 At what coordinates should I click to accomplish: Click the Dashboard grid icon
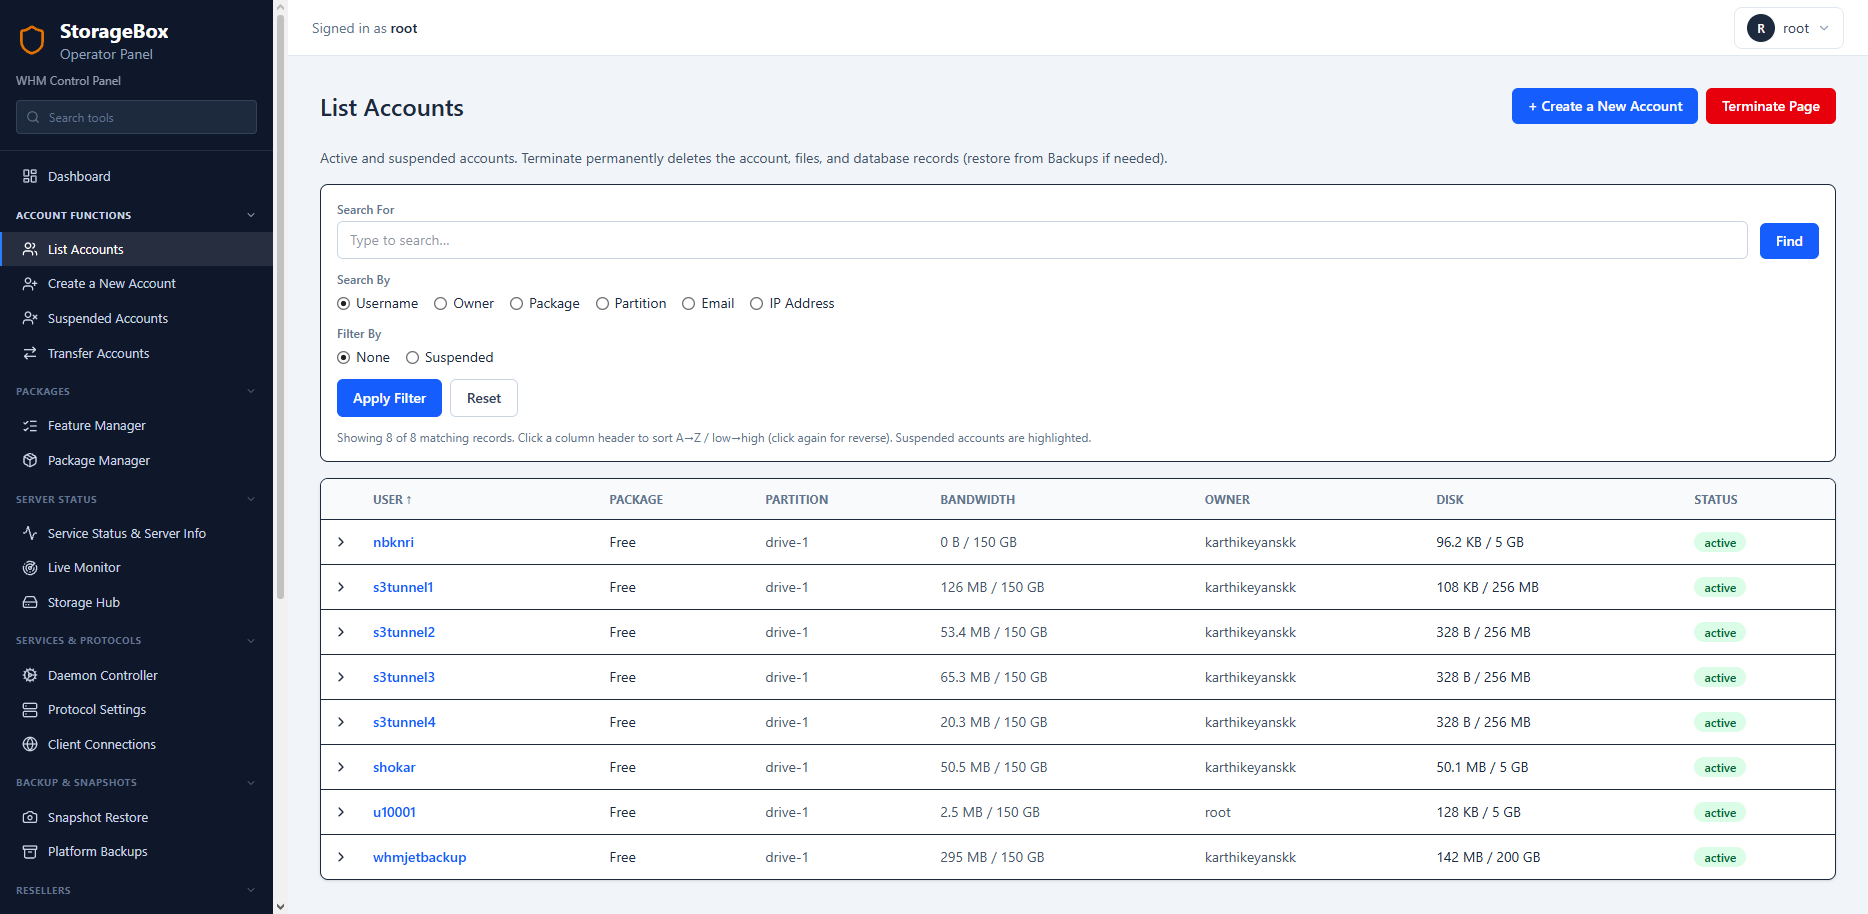pos(30,176)
